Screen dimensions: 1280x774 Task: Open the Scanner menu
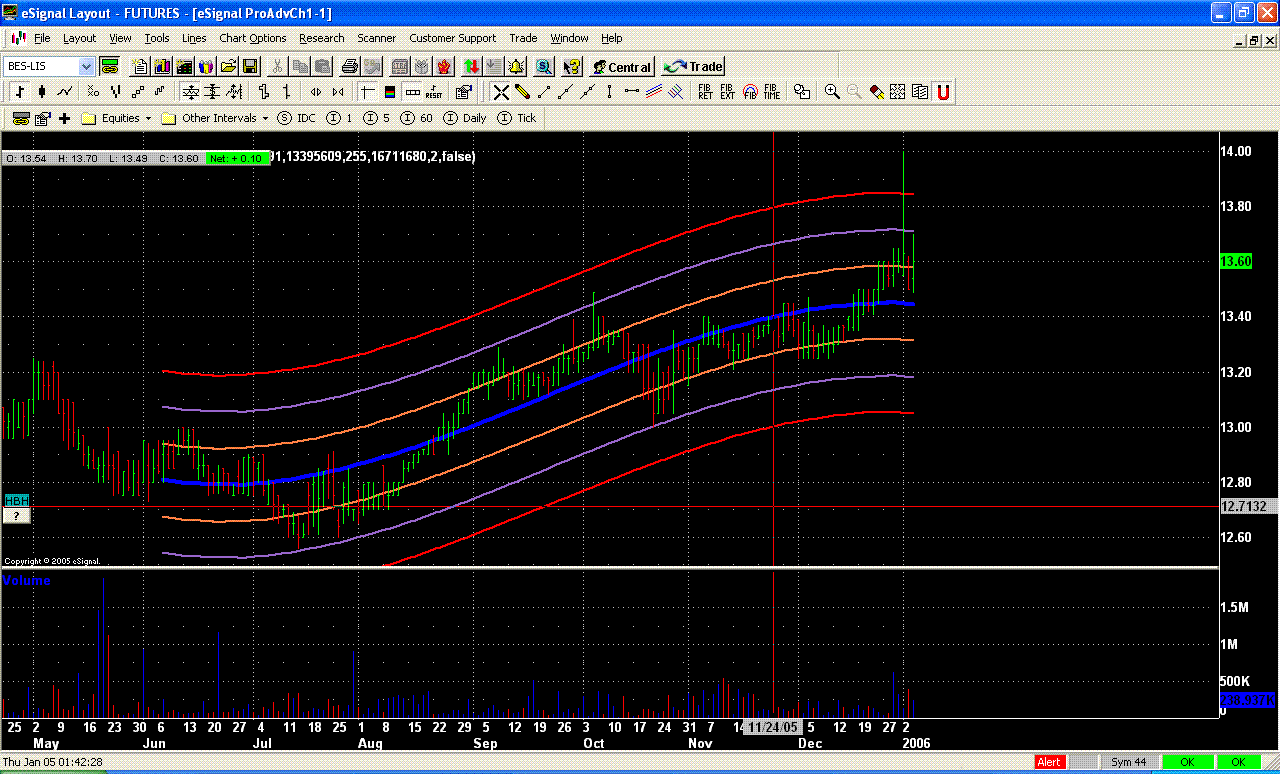click(377, 38)
